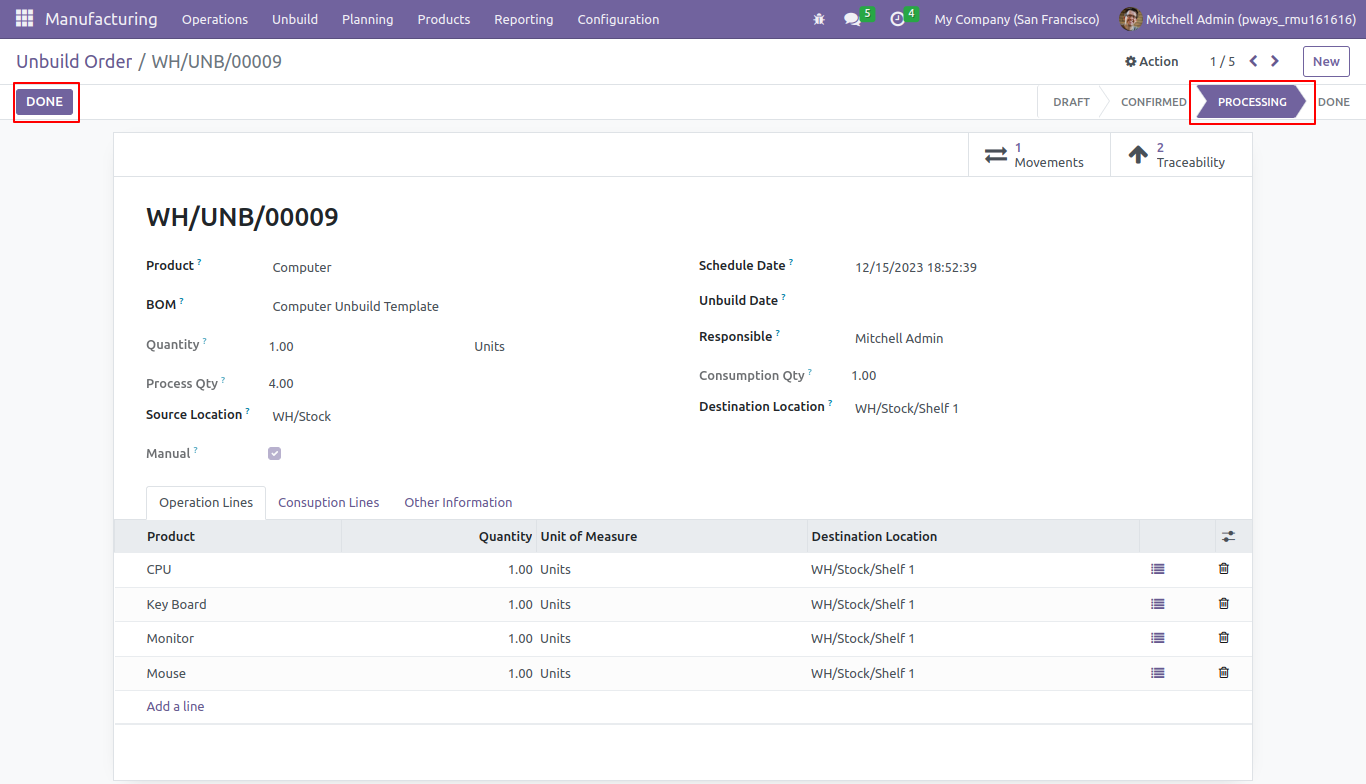Go to next record with right chevron
Image resolution: width=1366 pixels, height=784 pixels.
1275,61
